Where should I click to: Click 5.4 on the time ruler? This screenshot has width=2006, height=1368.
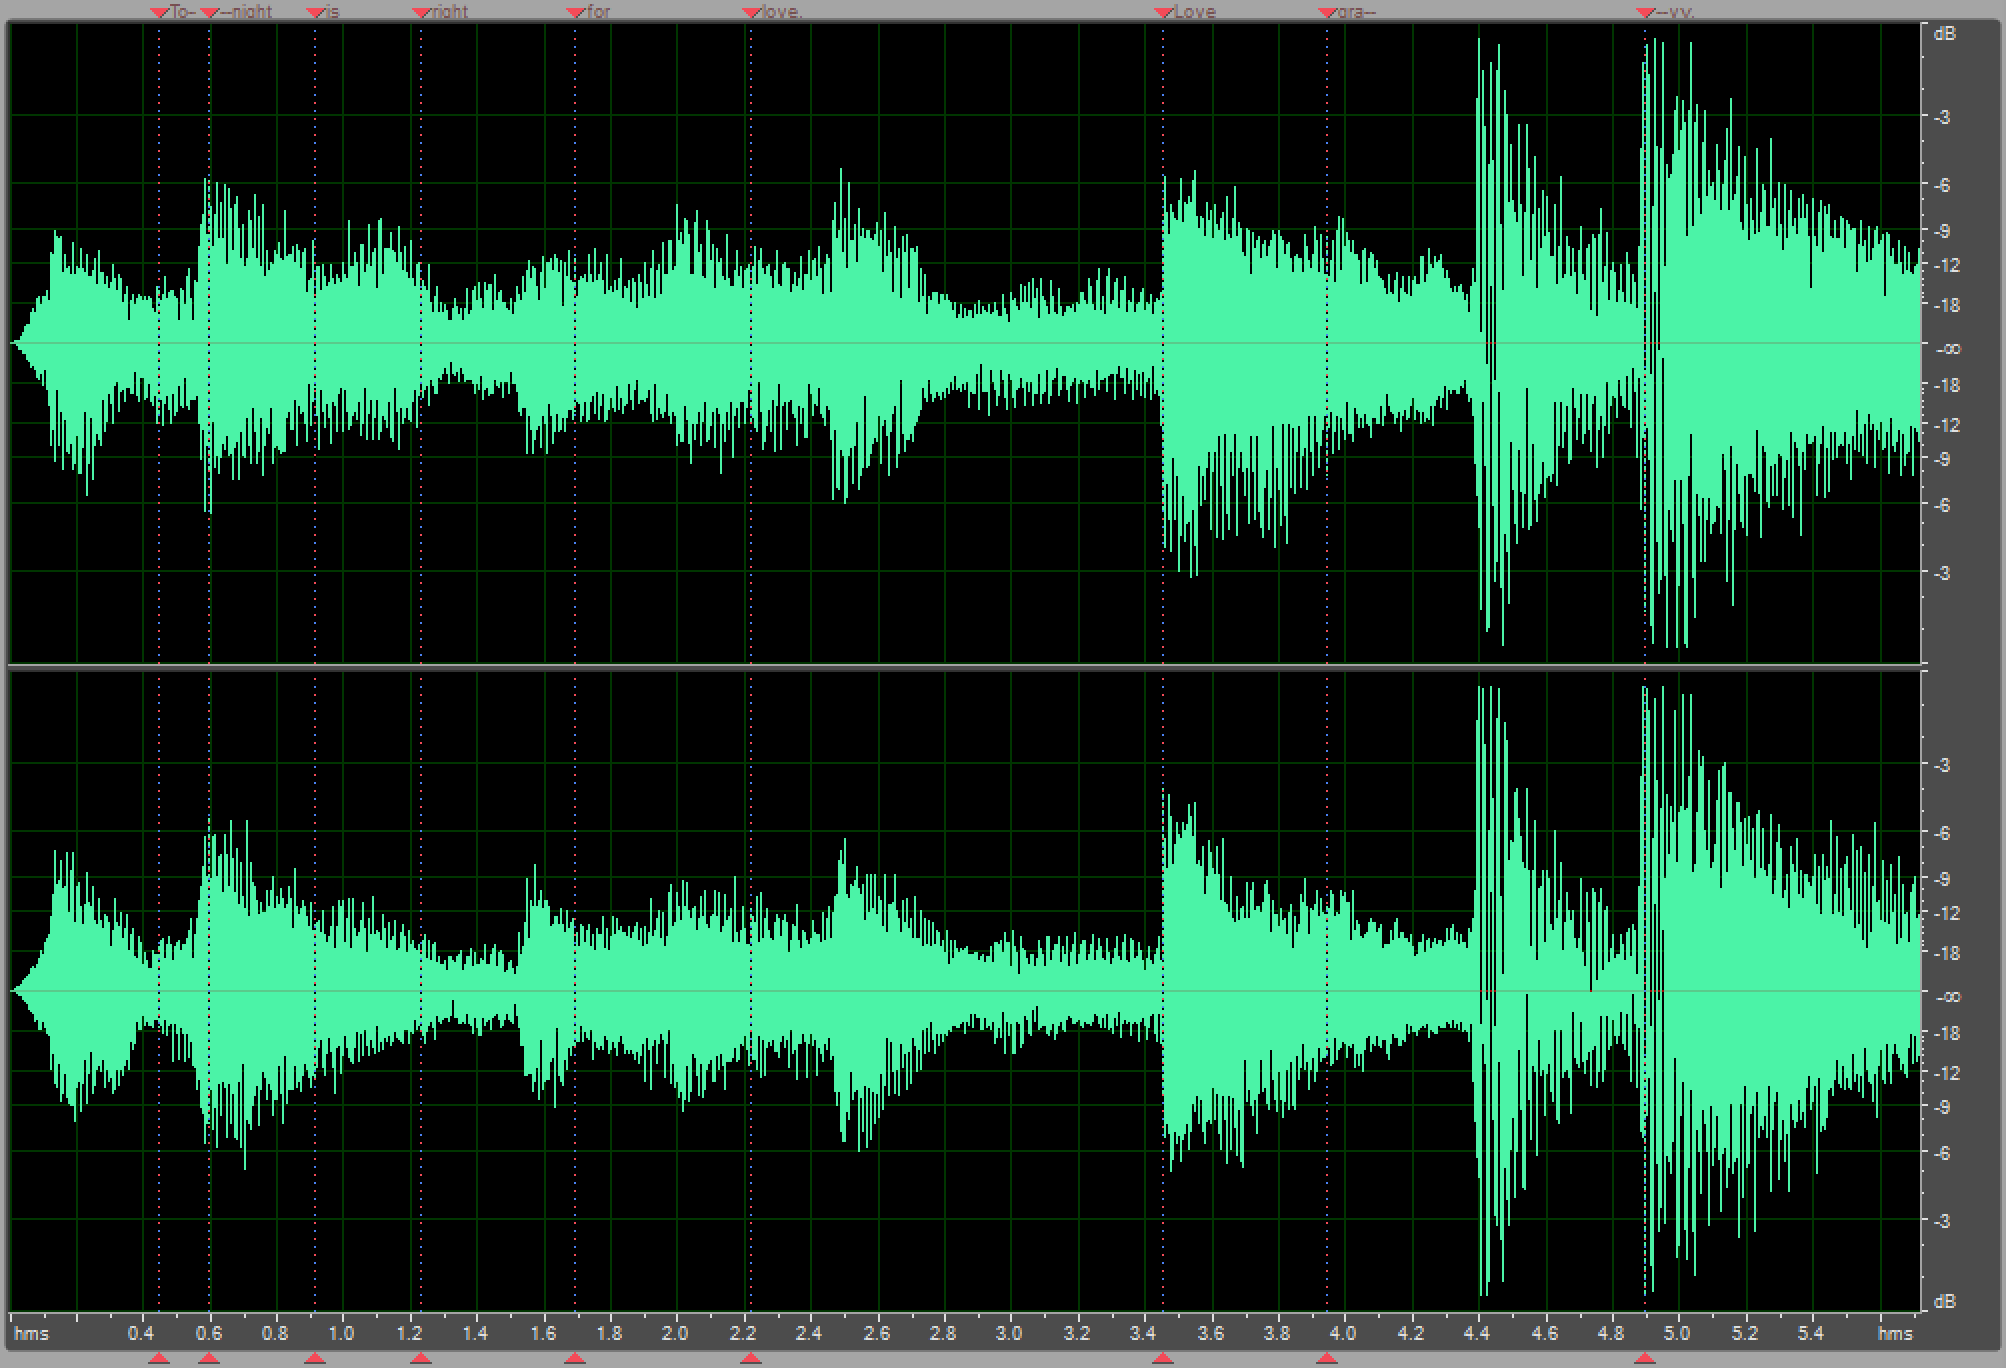click(x=1811, y=1333)
